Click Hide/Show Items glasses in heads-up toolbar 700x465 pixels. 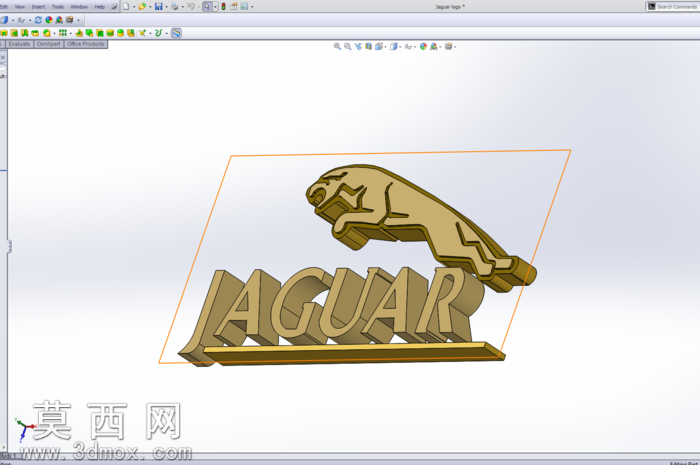click(408, 46)
